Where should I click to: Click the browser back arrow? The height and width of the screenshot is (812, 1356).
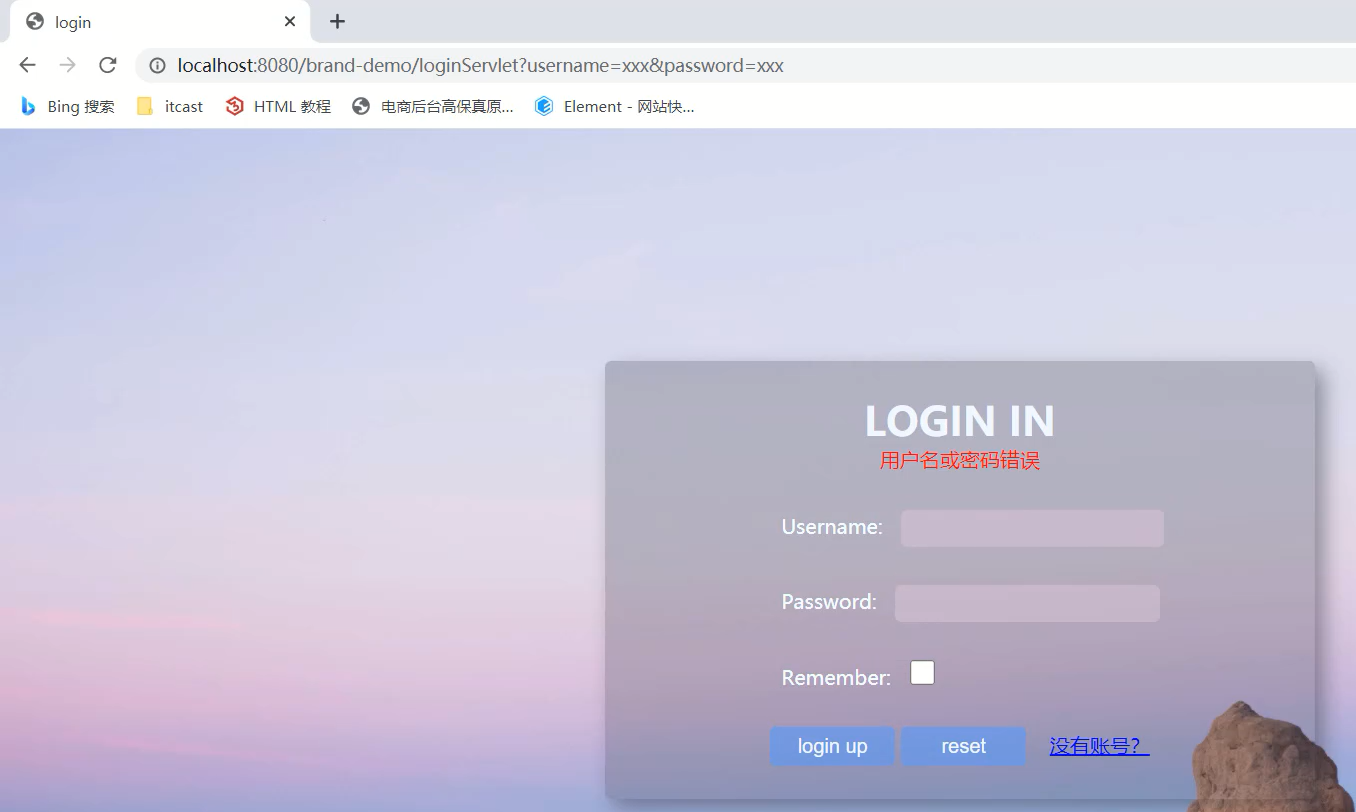(27, 65)
